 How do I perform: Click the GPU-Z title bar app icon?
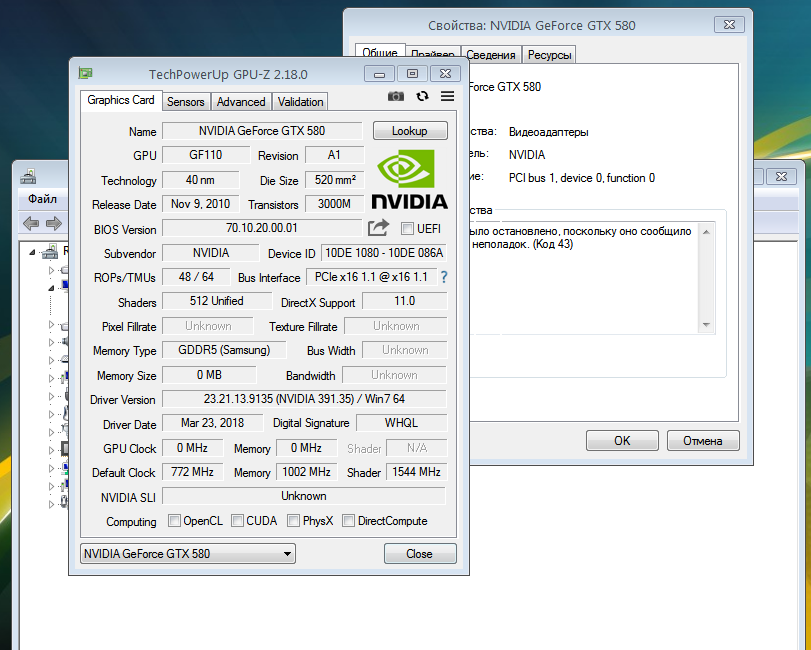click(x=85, y=73)
